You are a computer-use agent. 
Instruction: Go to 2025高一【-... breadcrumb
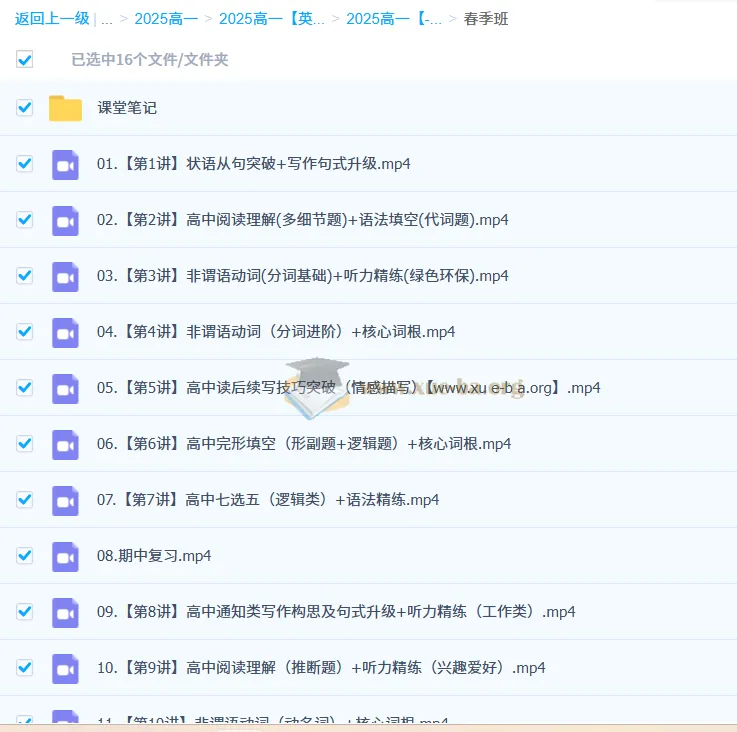[x=394, y=19]
